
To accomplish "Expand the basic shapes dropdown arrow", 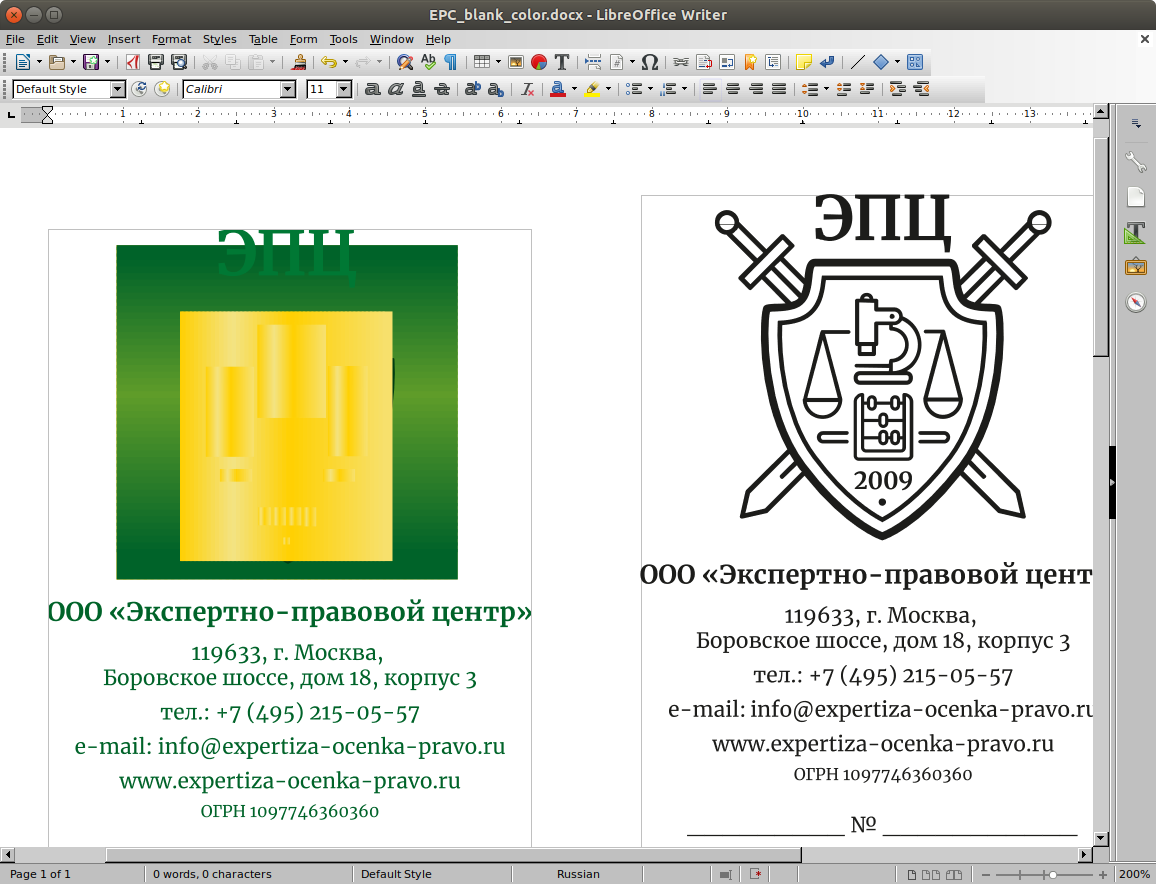I will pyautogui.click(x=897, y=62).
